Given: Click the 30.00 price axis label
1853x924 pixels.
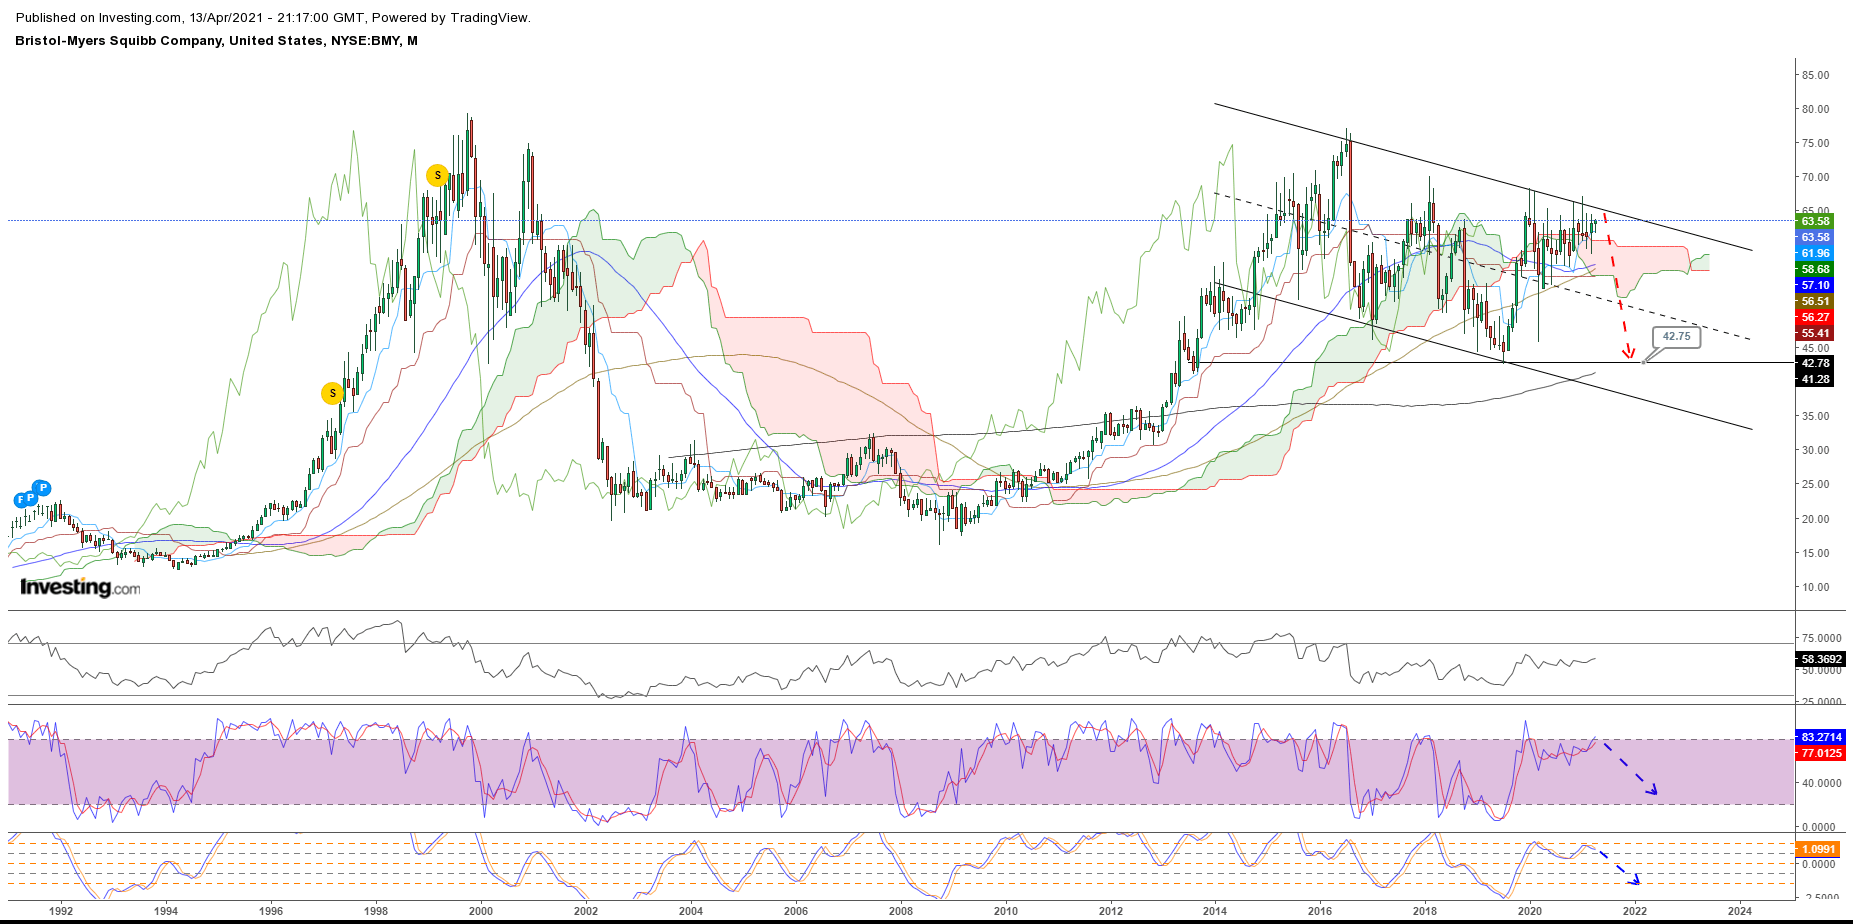Looking at the screenshot, I should (x=1815, y=450).
